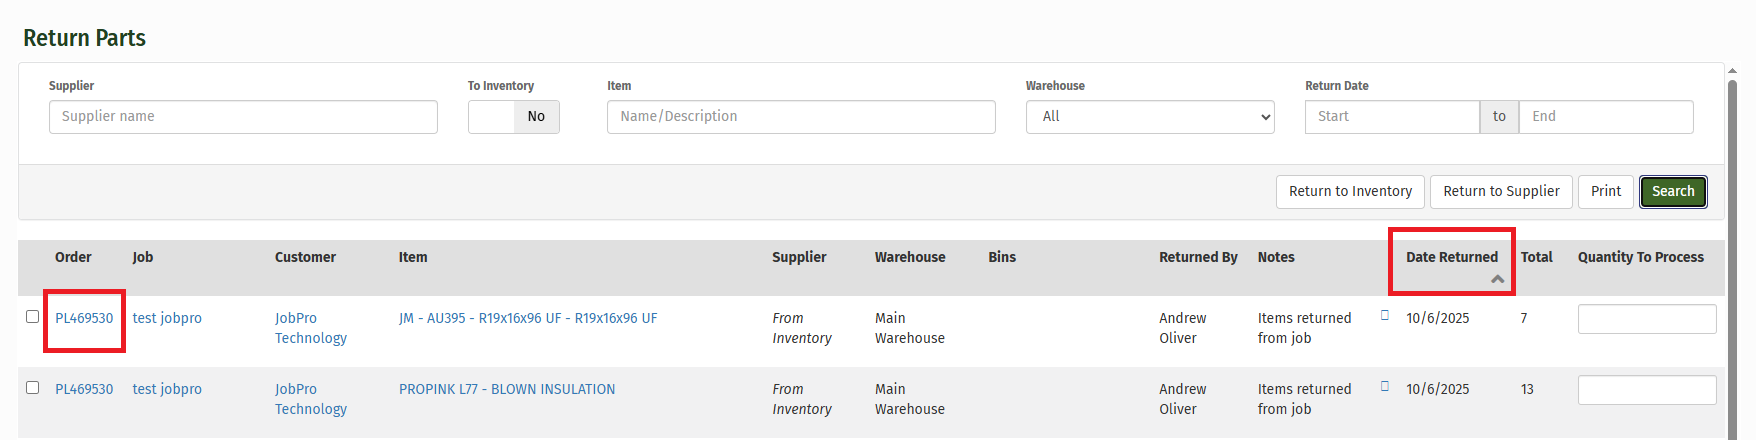This screenshot has width=1756, height=440.
Task: Click the note icon in second row
Action: click(x=1385, y=386)
